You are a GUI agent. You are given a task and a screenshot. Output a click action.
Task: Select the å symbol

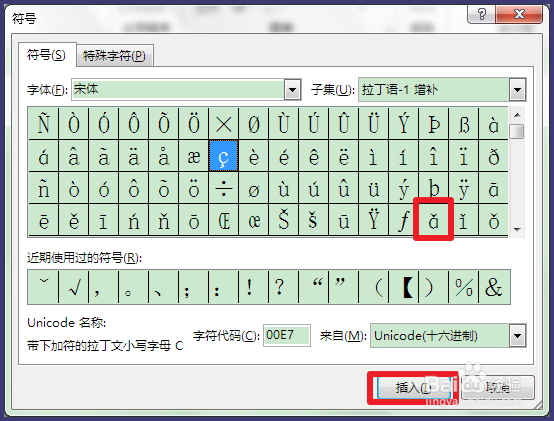(x=164, y=156)
